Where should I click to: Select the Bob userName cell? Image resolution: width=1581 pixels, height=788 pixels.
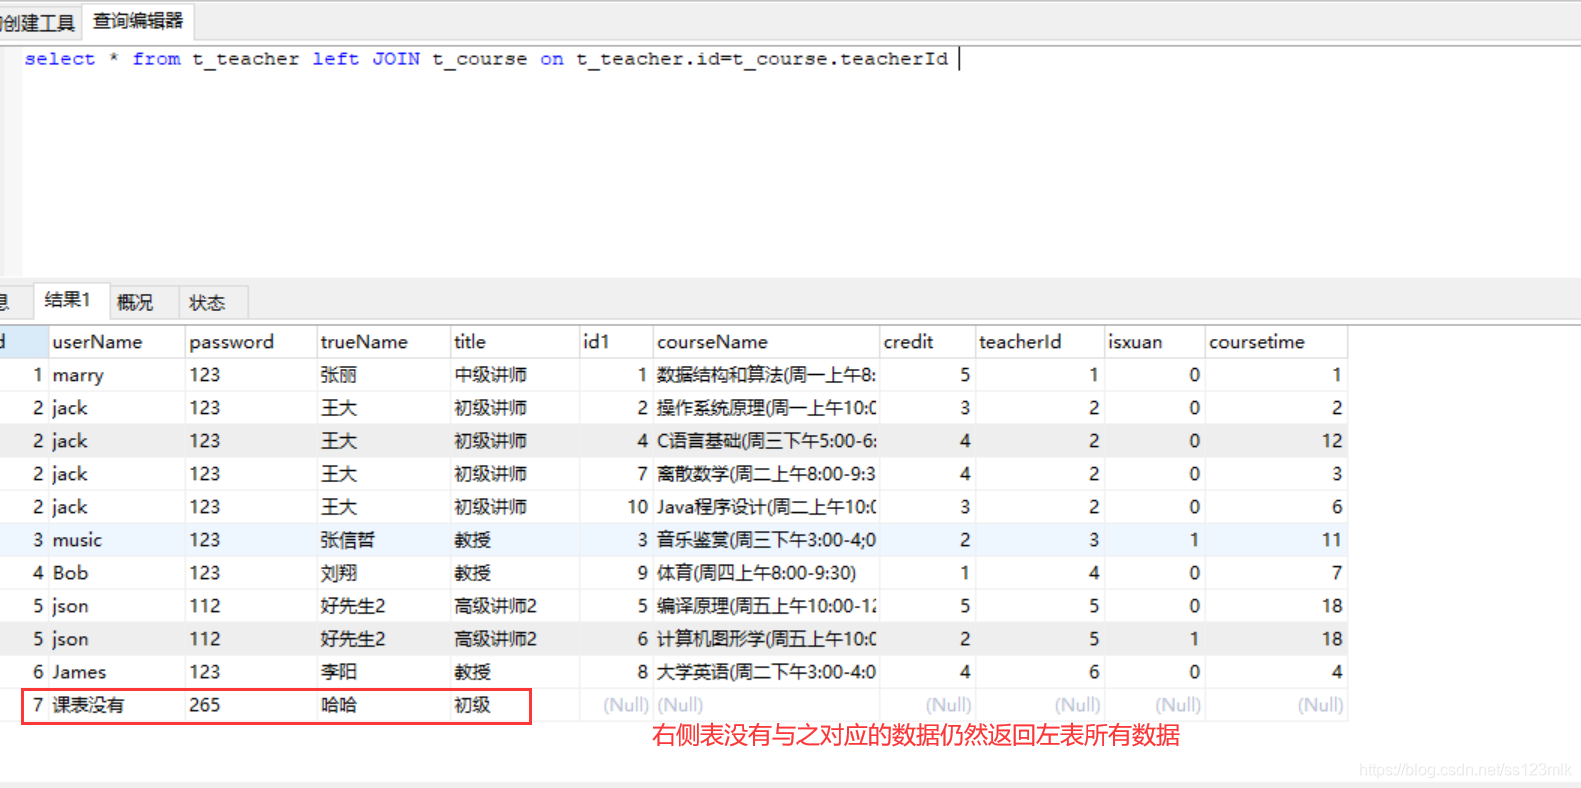[x=117, y=573]
